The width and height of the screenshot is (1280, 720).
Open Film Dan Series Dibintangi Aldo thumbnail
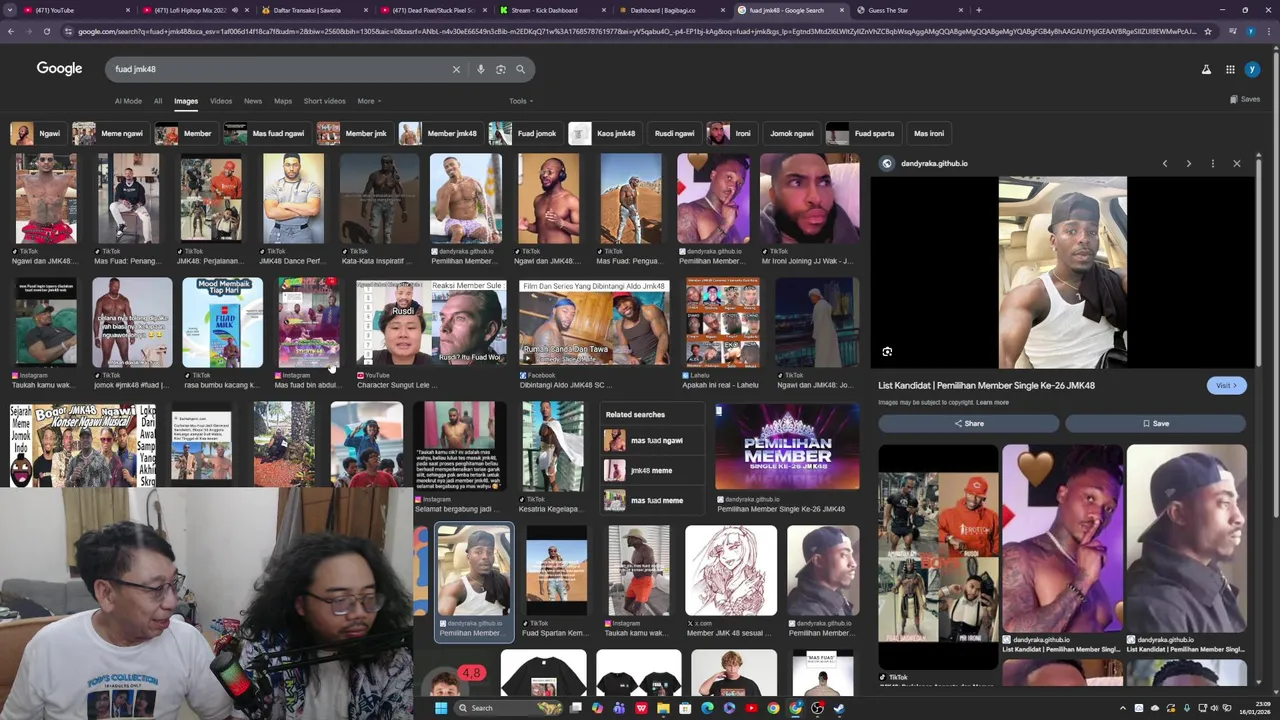pyautogui.click(x=593, y=322)
